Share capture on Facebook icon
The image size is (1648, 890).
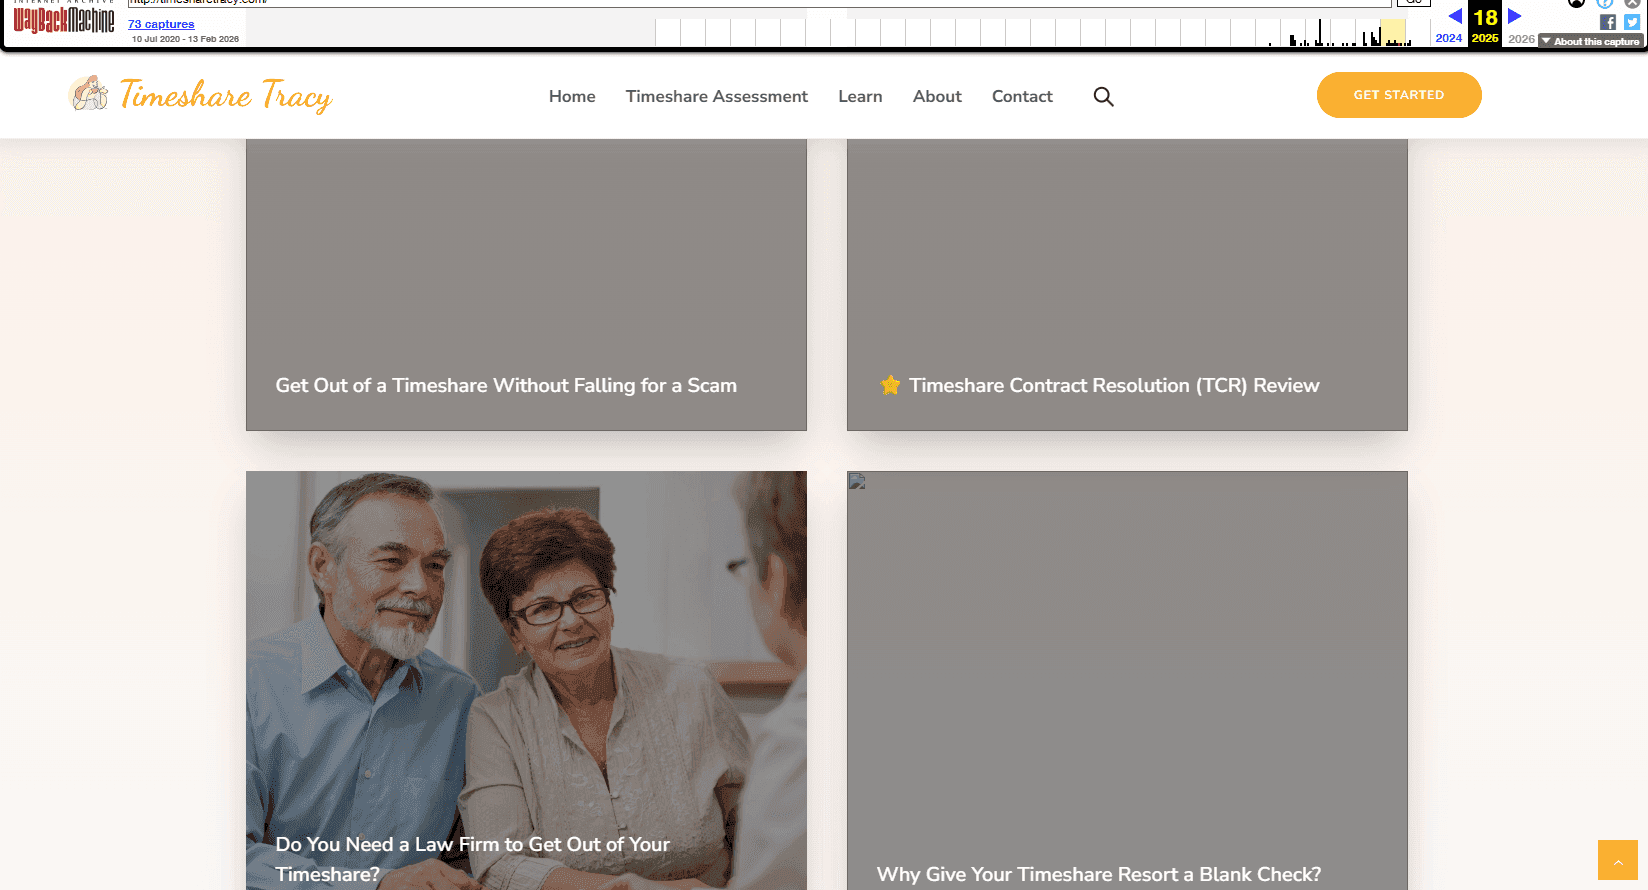pyautogui.click(x=1608, y=22)
